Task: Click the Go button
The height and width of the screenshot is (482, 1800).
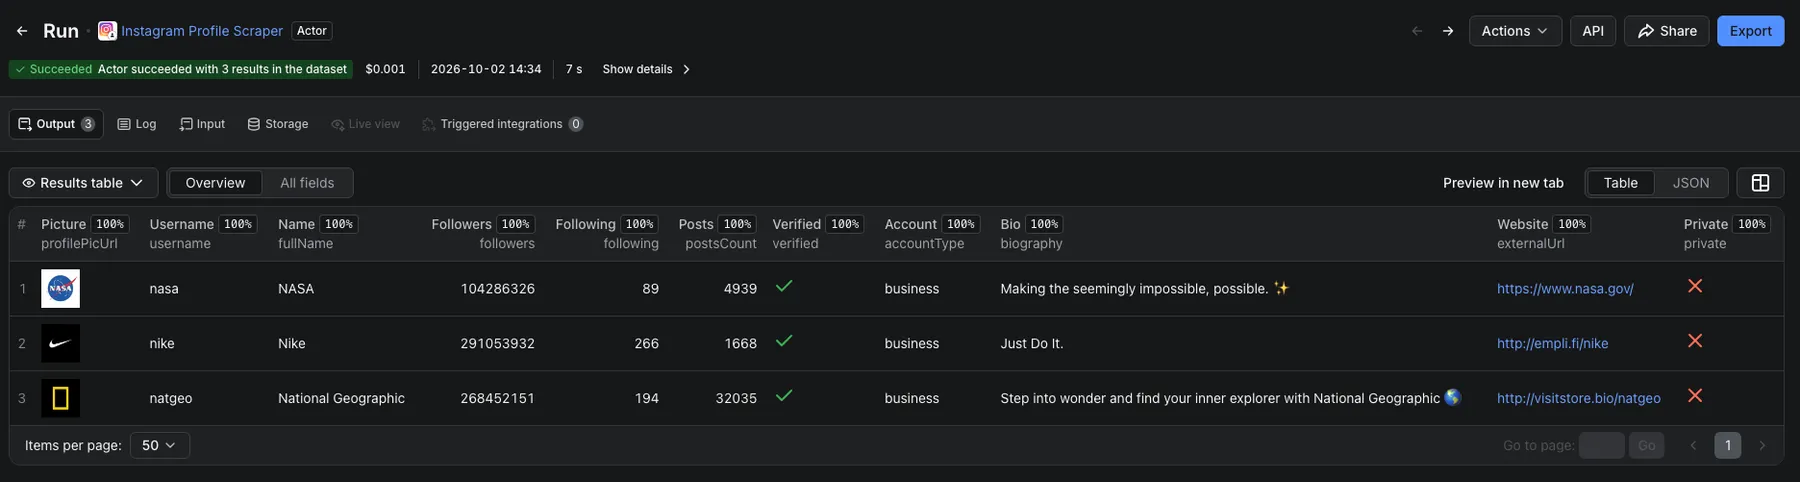Action: point(1646,445)
